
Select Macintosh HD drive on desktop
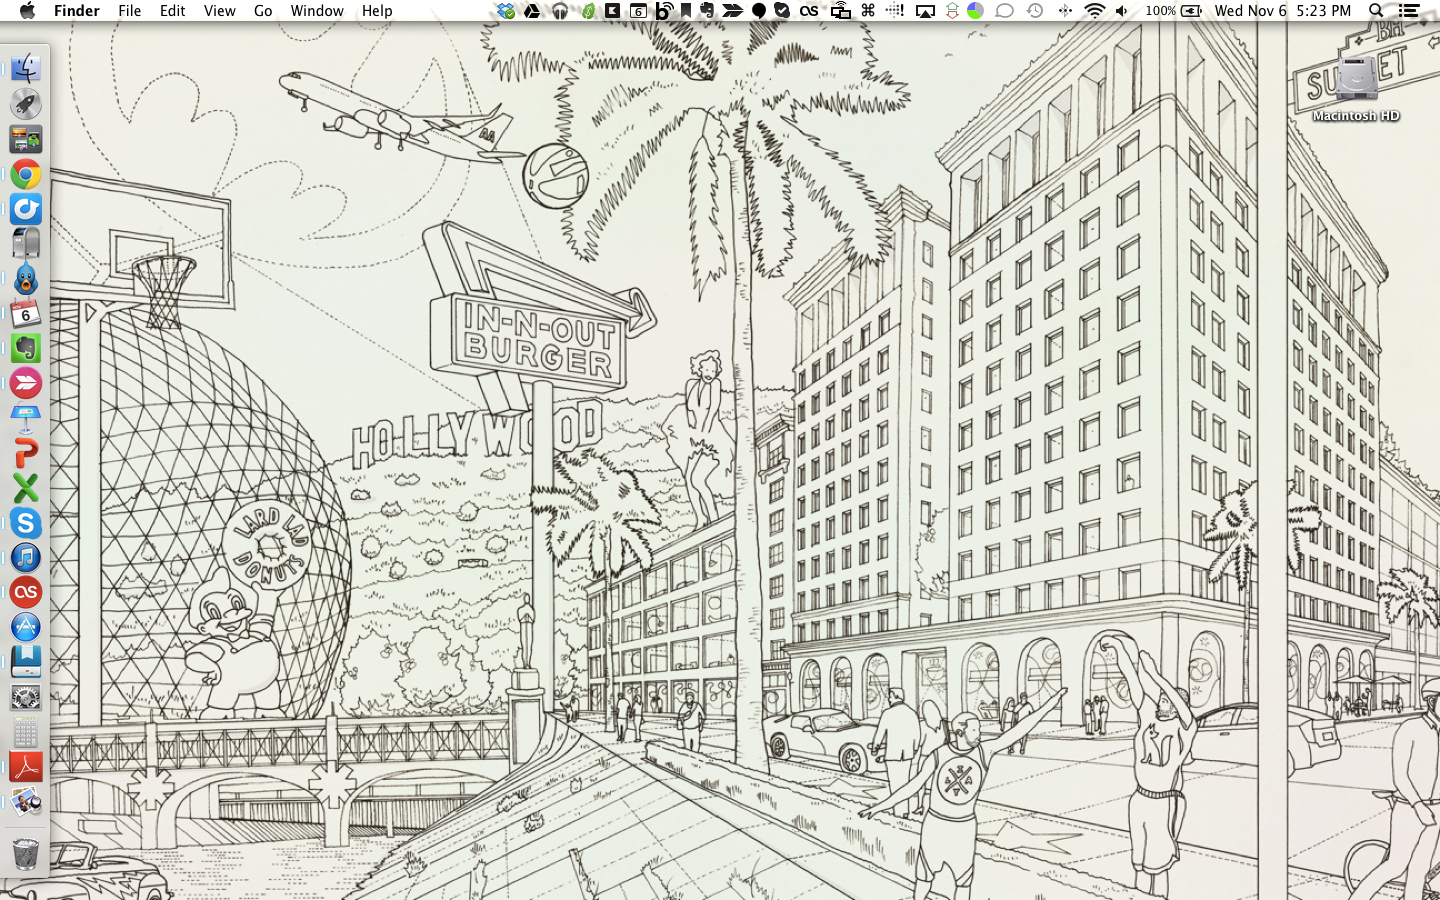click(1356, 88)
